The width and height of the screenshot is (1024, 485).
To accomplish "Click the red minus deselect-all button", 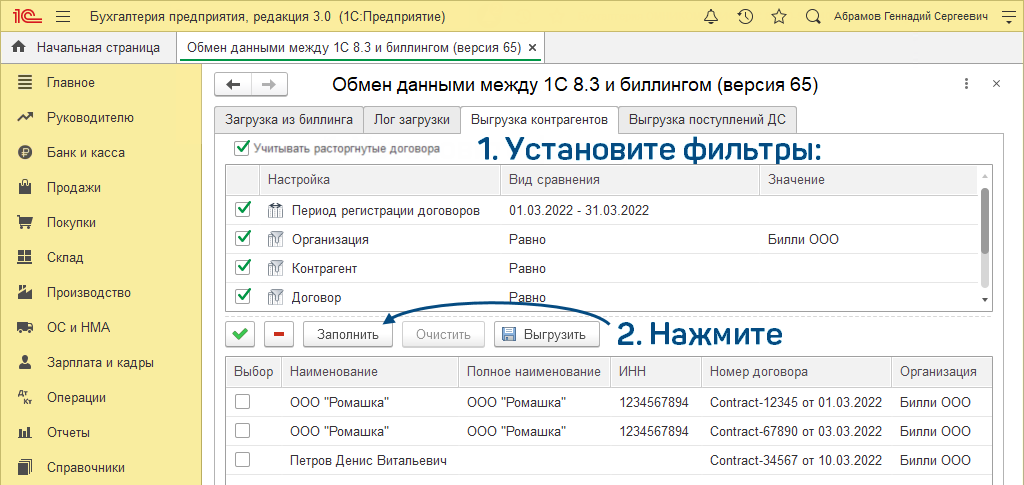I will click(x=279, y=334).
